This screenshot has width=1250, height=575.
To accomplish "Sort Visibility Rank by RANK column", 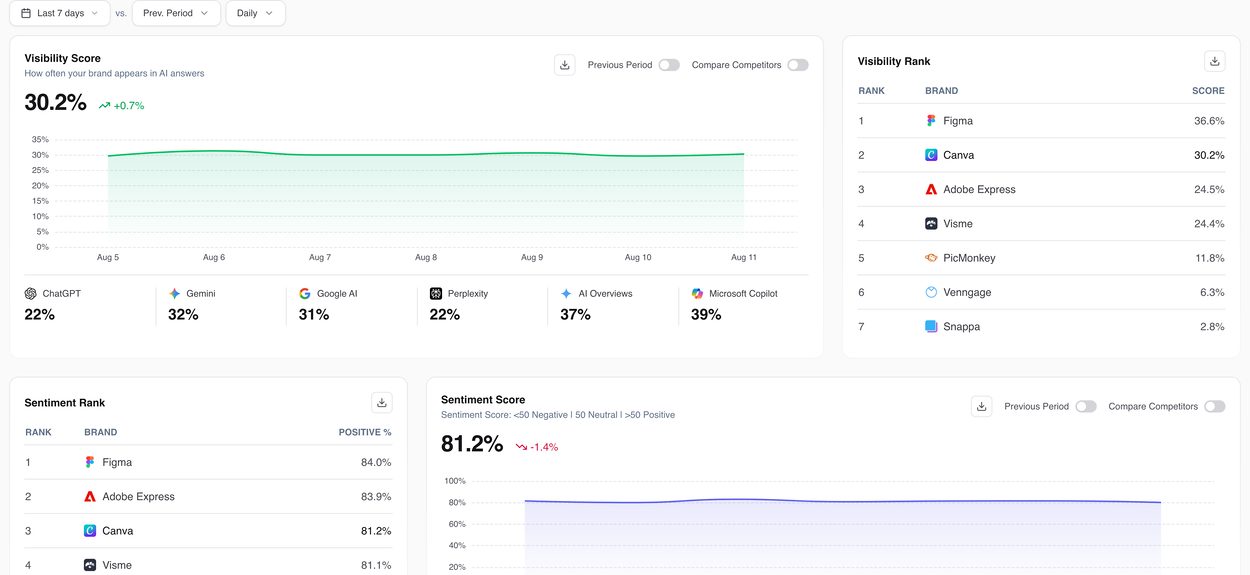I will click(x=872, y=91).
